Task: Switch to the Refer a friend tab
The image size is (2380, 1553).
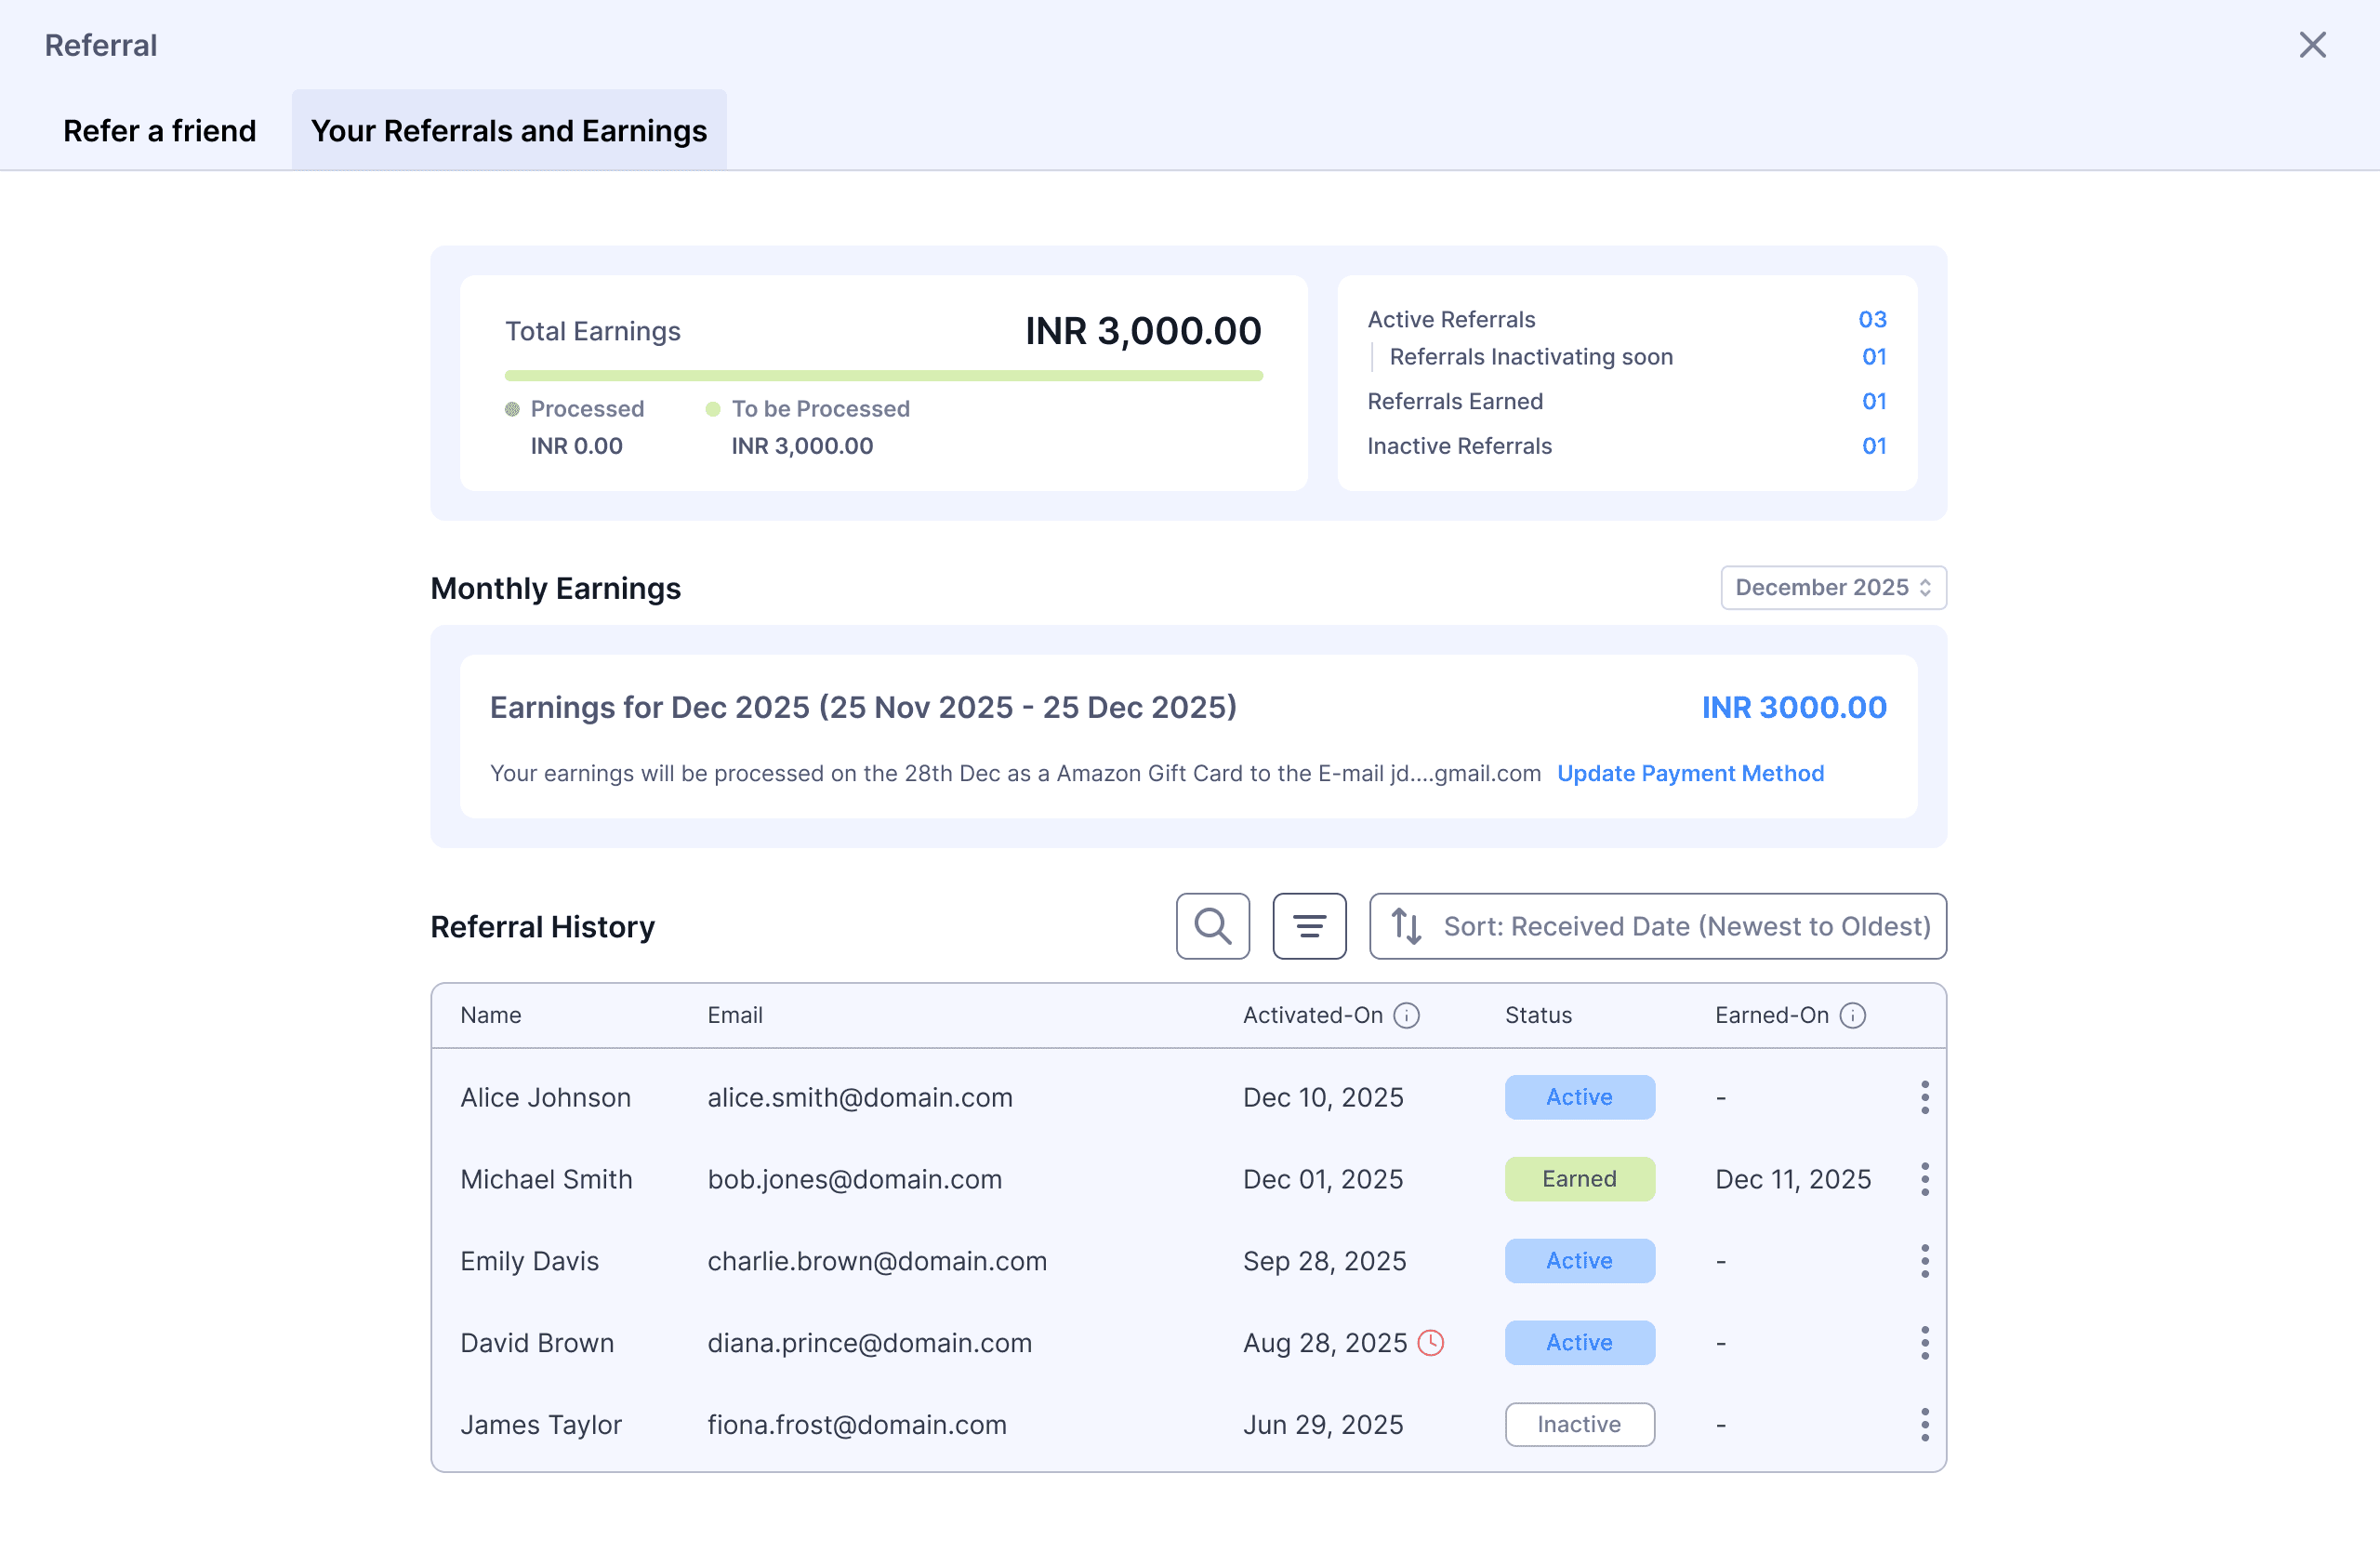Action: pyautogui.click(x=160, y=131)
